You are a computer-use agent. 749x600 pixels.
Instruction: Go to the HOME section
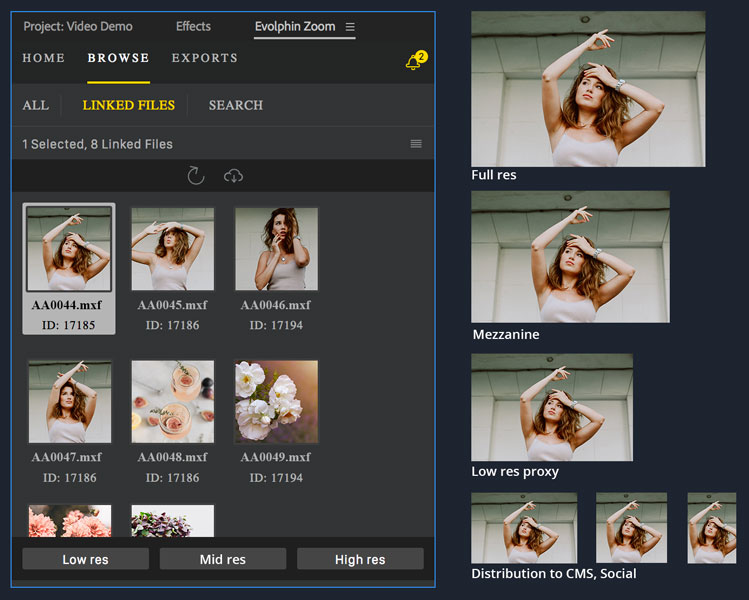pos(43,58)
